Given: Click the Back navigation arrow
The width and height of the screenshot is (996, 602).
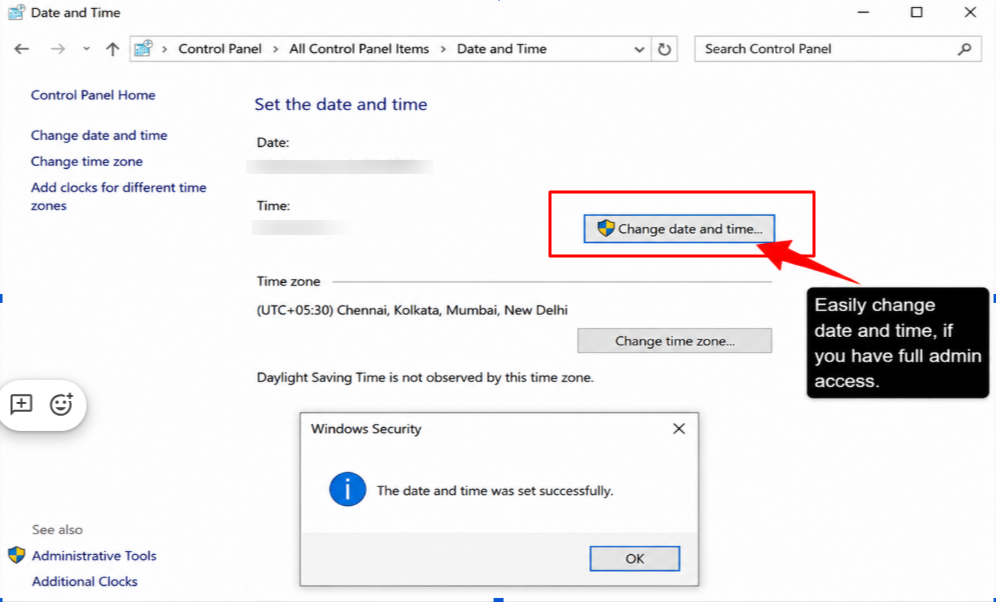Looking at the screenshot, I should click(x=22, y=49).
